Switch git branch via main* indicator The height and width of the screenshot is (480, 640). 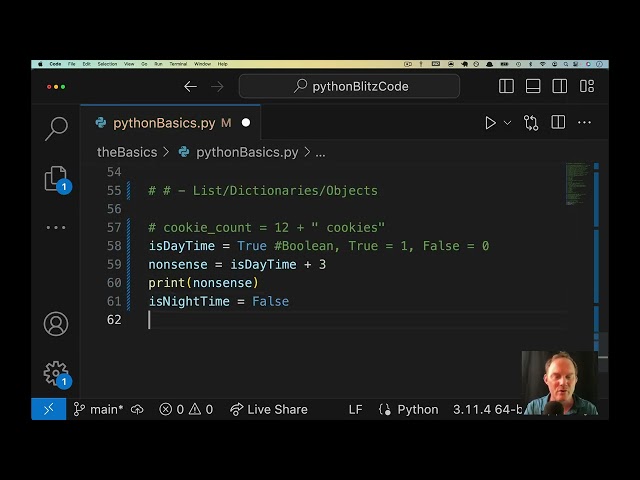pos(98,409)
